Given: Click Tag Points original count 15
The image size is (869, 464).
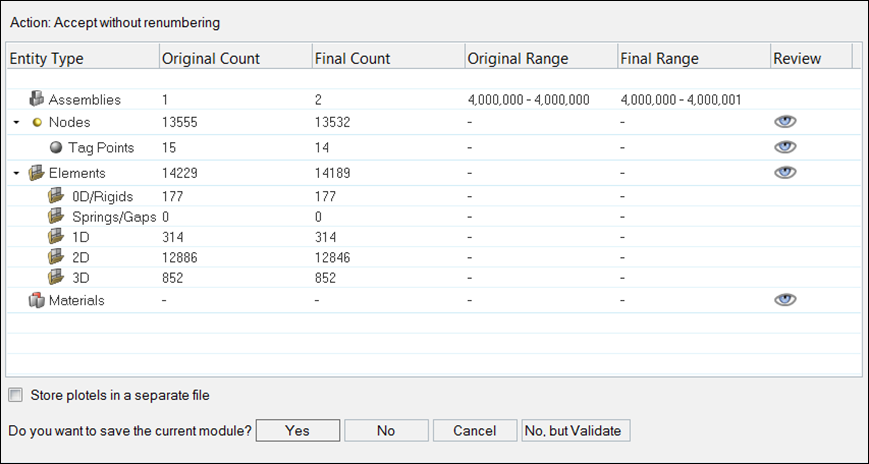Looking at the screenshot, I should [x=169, y=147].
